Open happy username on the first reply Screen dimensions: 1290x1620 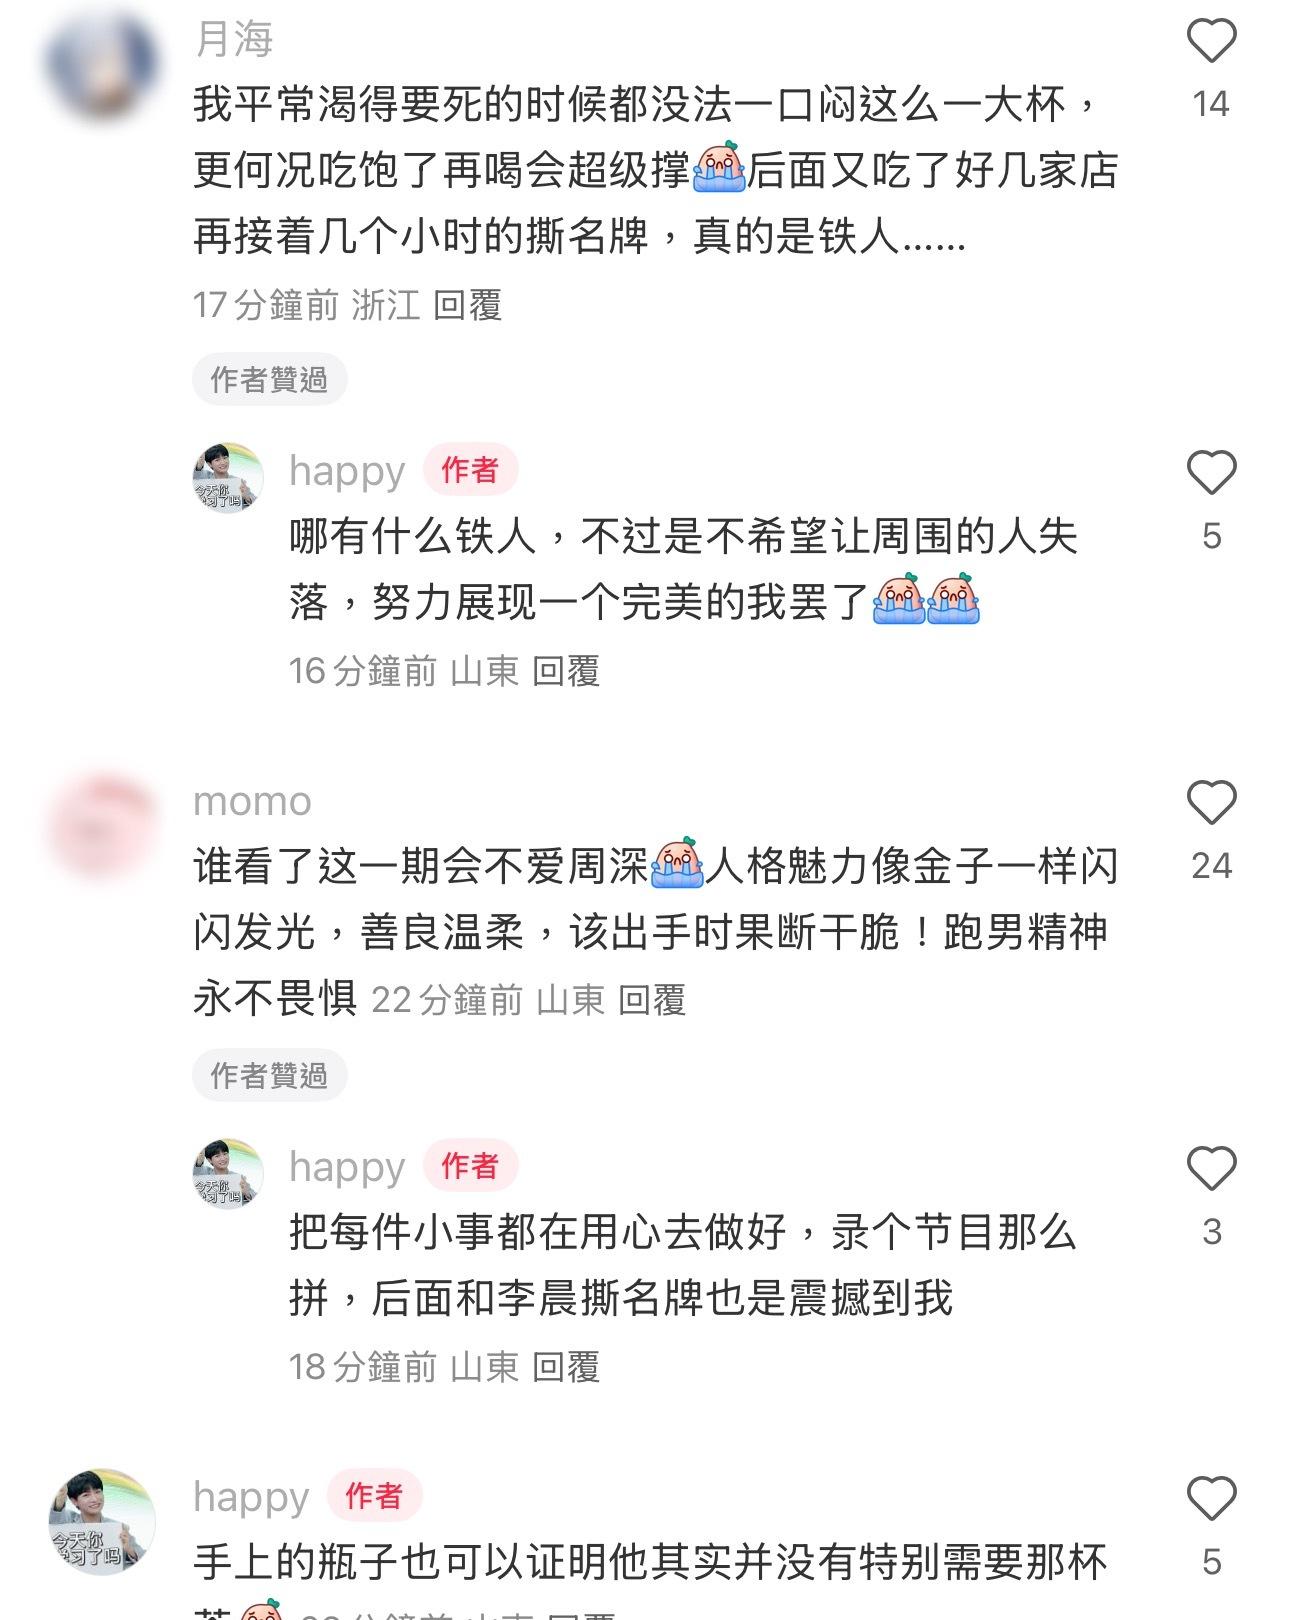[x=347, y=471]
